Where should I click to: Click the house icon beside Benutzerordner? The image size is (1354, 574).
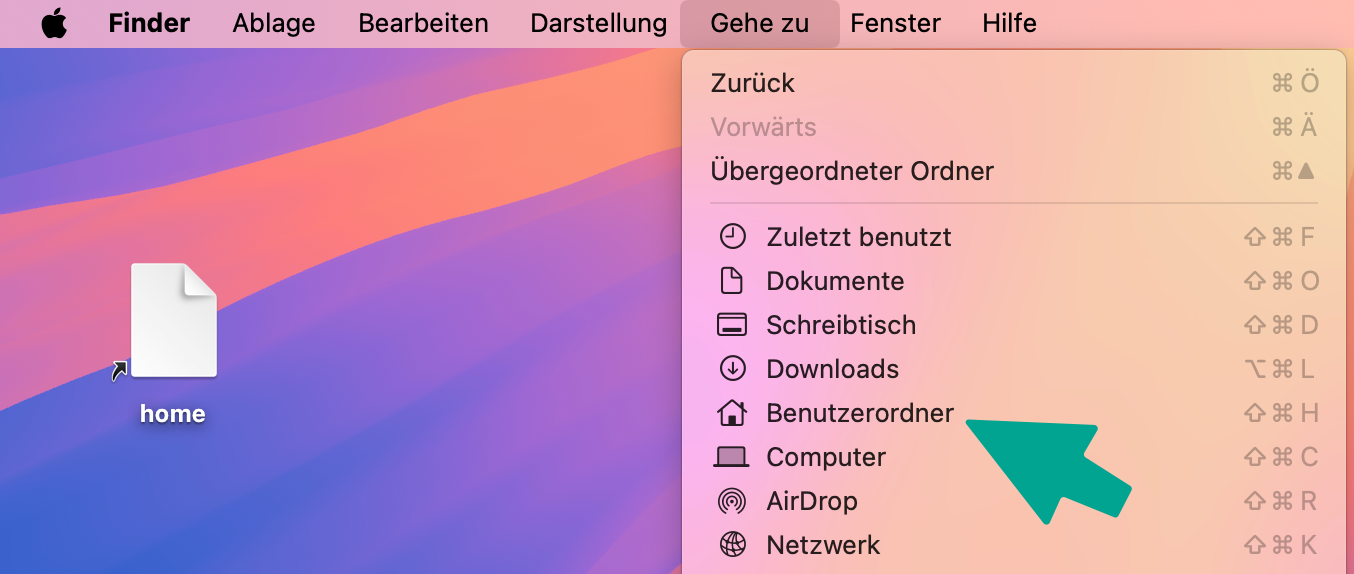pyautogui.click(x=733, y=413)
